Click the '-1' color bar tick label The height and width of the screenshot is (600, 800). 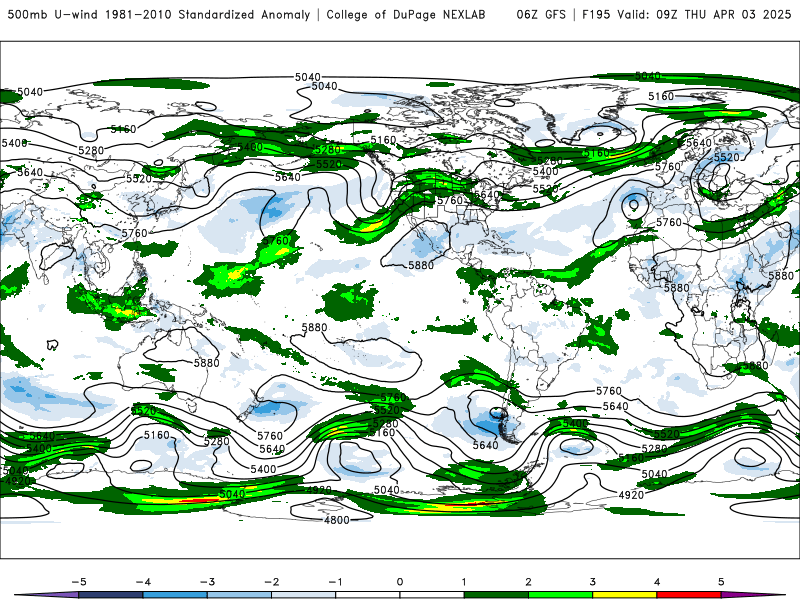pyautogui.click(x=335, y=582)
